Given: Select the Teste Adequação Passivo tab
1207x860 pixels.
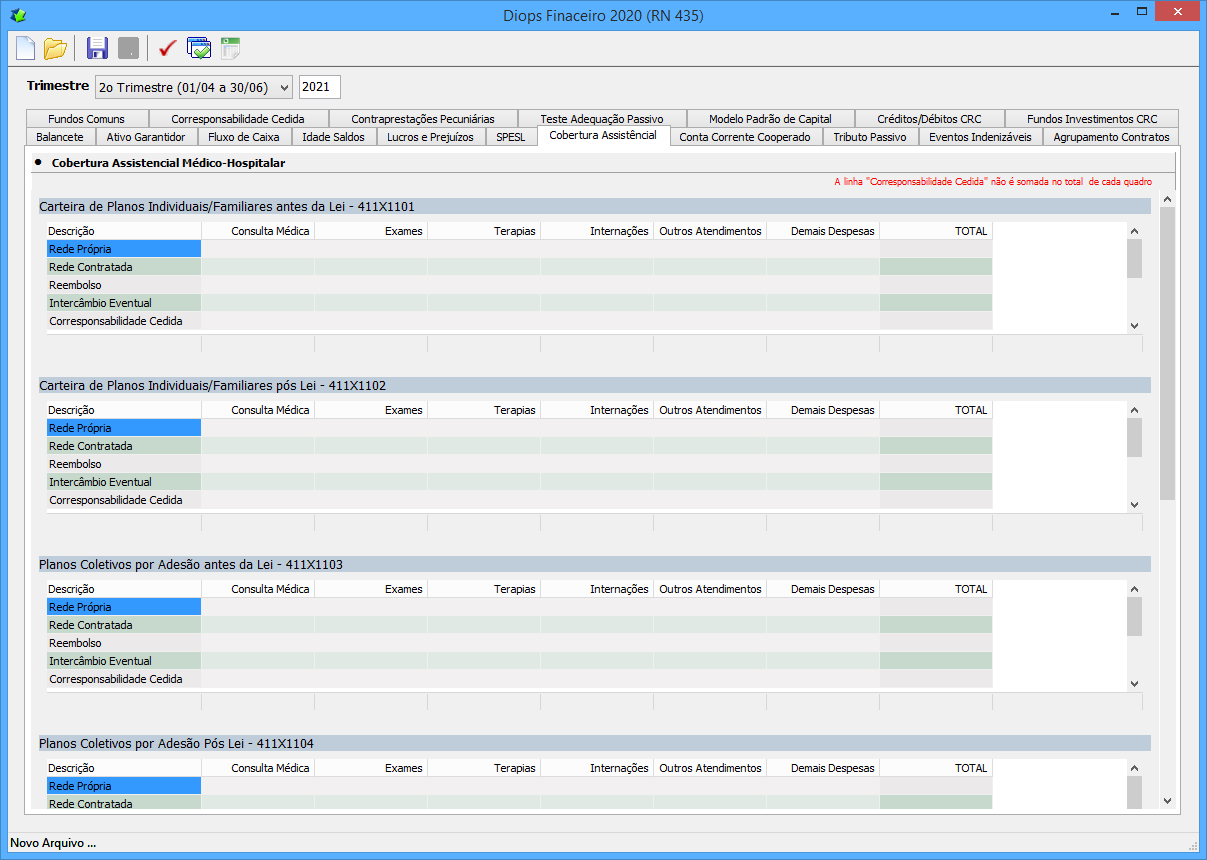Looking at the screenshot, I should point(602,118).
